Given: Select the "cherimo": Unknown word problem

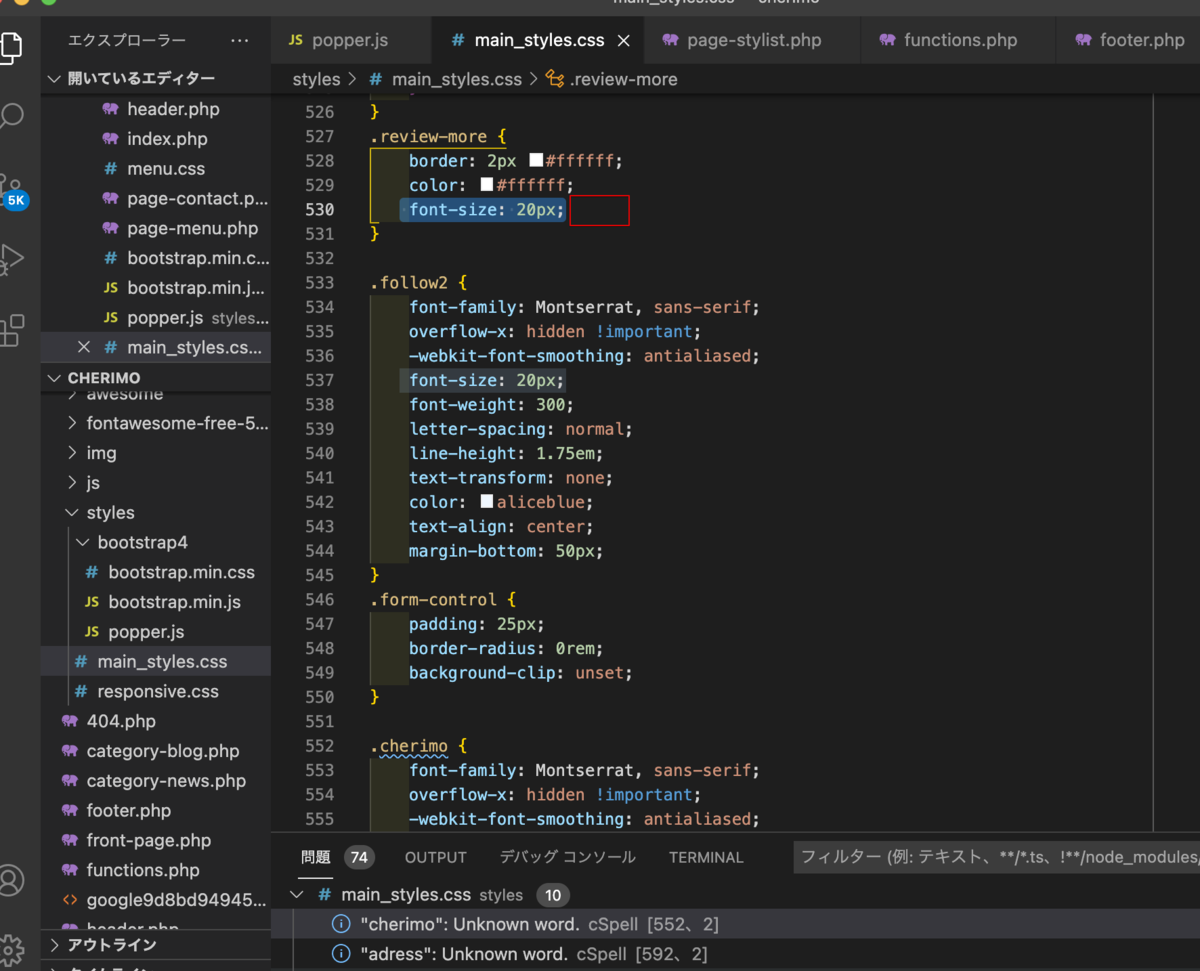Looking at the screenshot, I should tap(539, 925).
